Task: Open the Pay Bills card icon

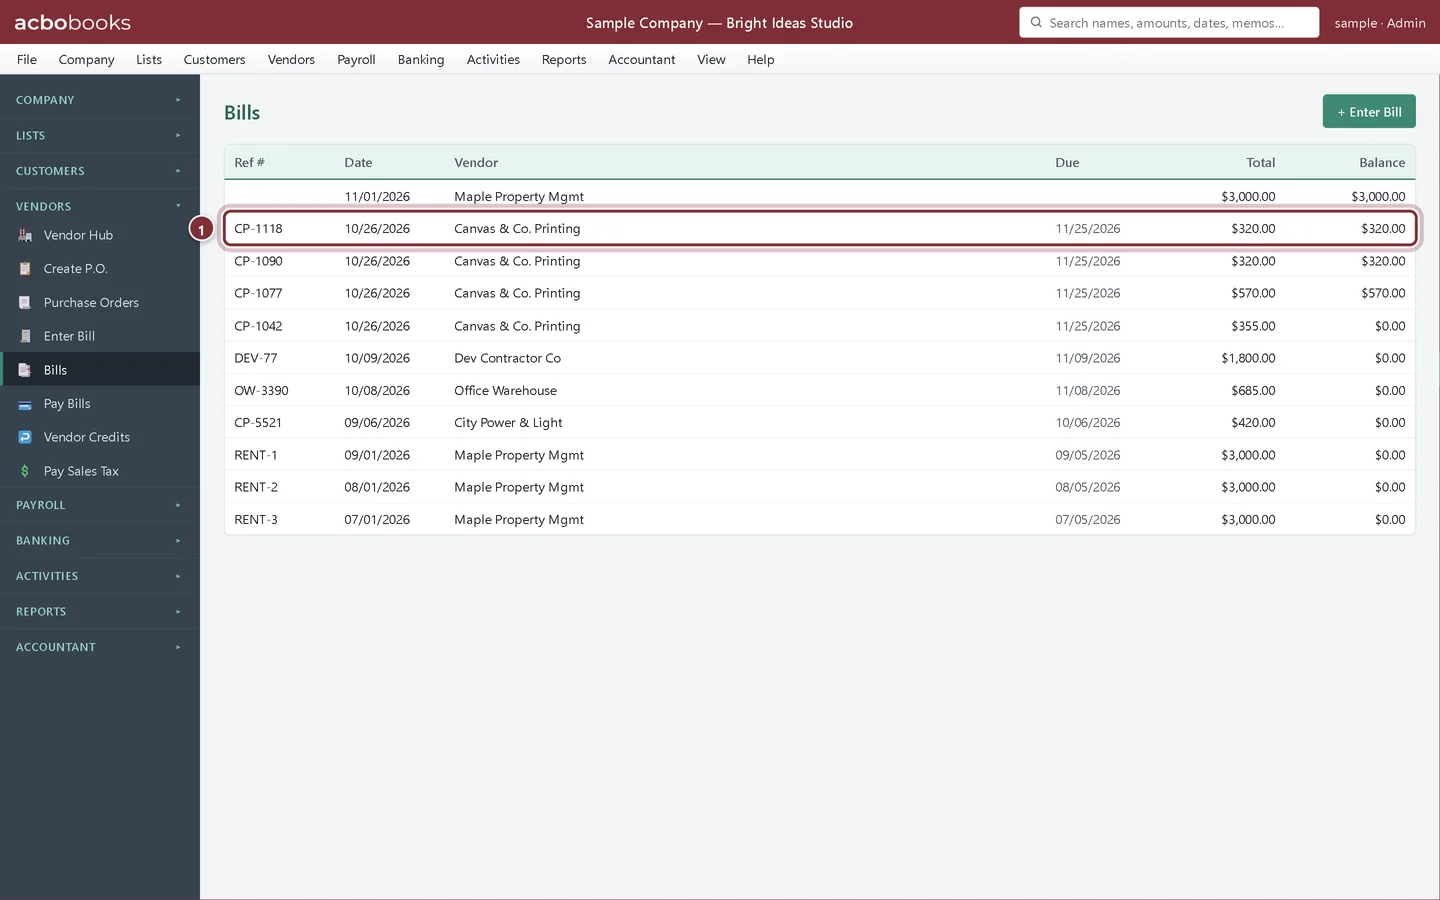Action: click(x=25, y=404)
